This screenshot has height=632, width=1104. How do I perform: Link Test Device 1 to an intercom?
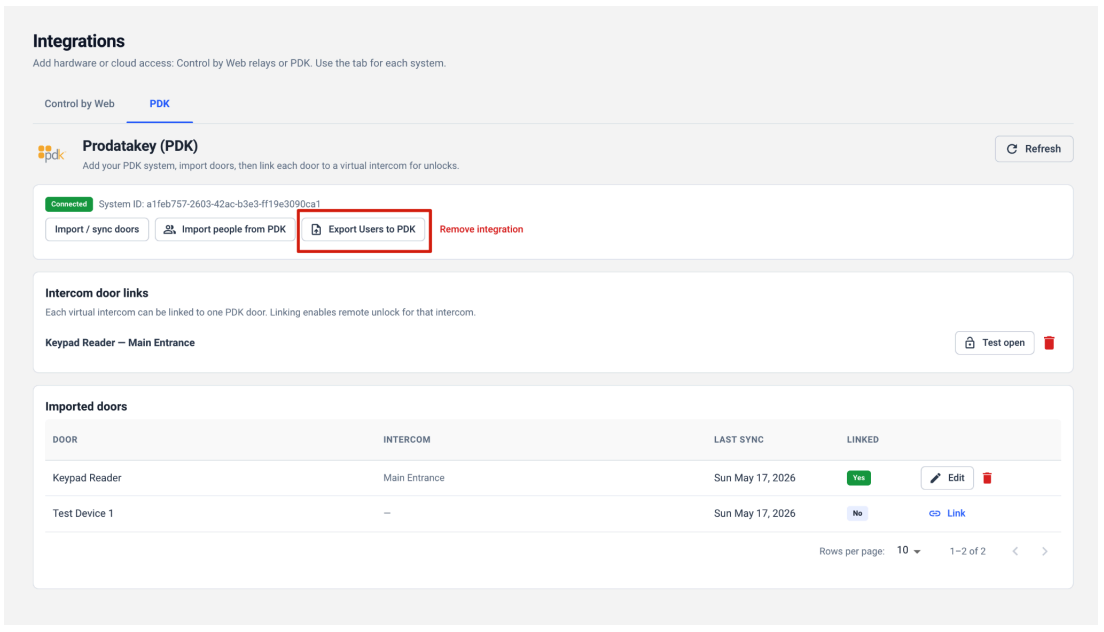947,513
